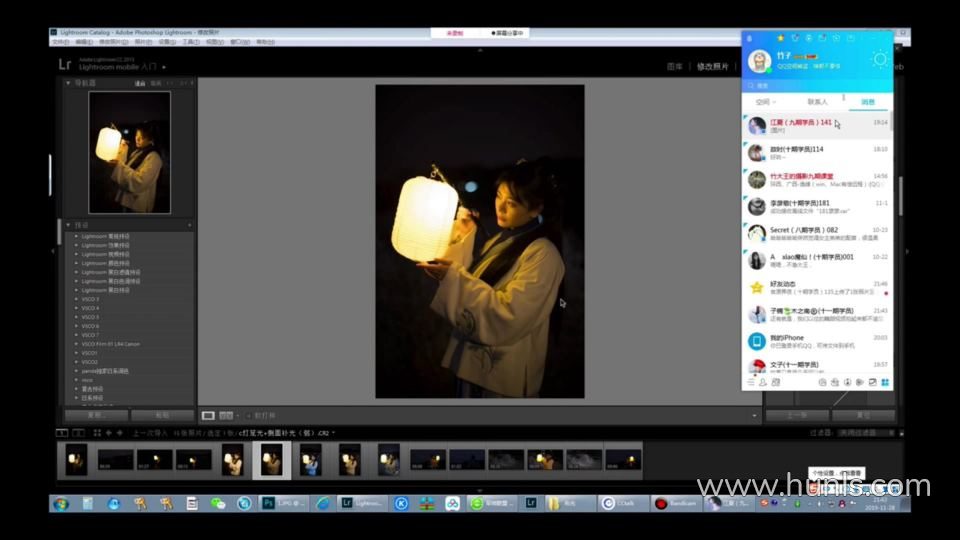Click the 复制... button

pos(97,415)
